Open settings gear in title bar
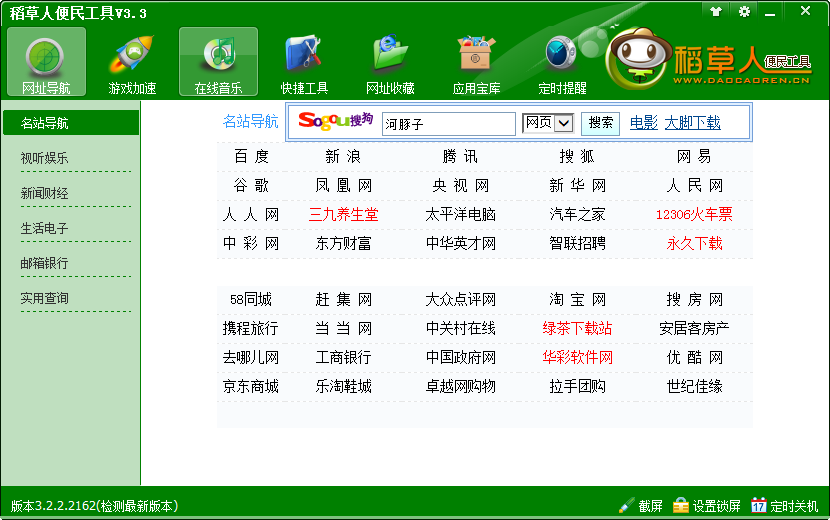 [x=744, y=11]
